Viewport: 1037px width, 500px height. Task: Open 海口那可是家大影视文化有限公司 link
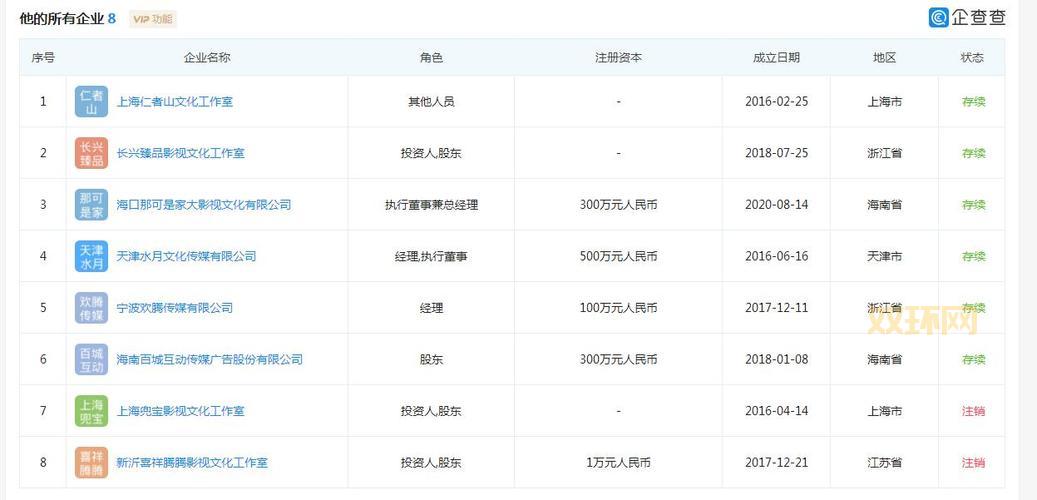pos(204,205)
